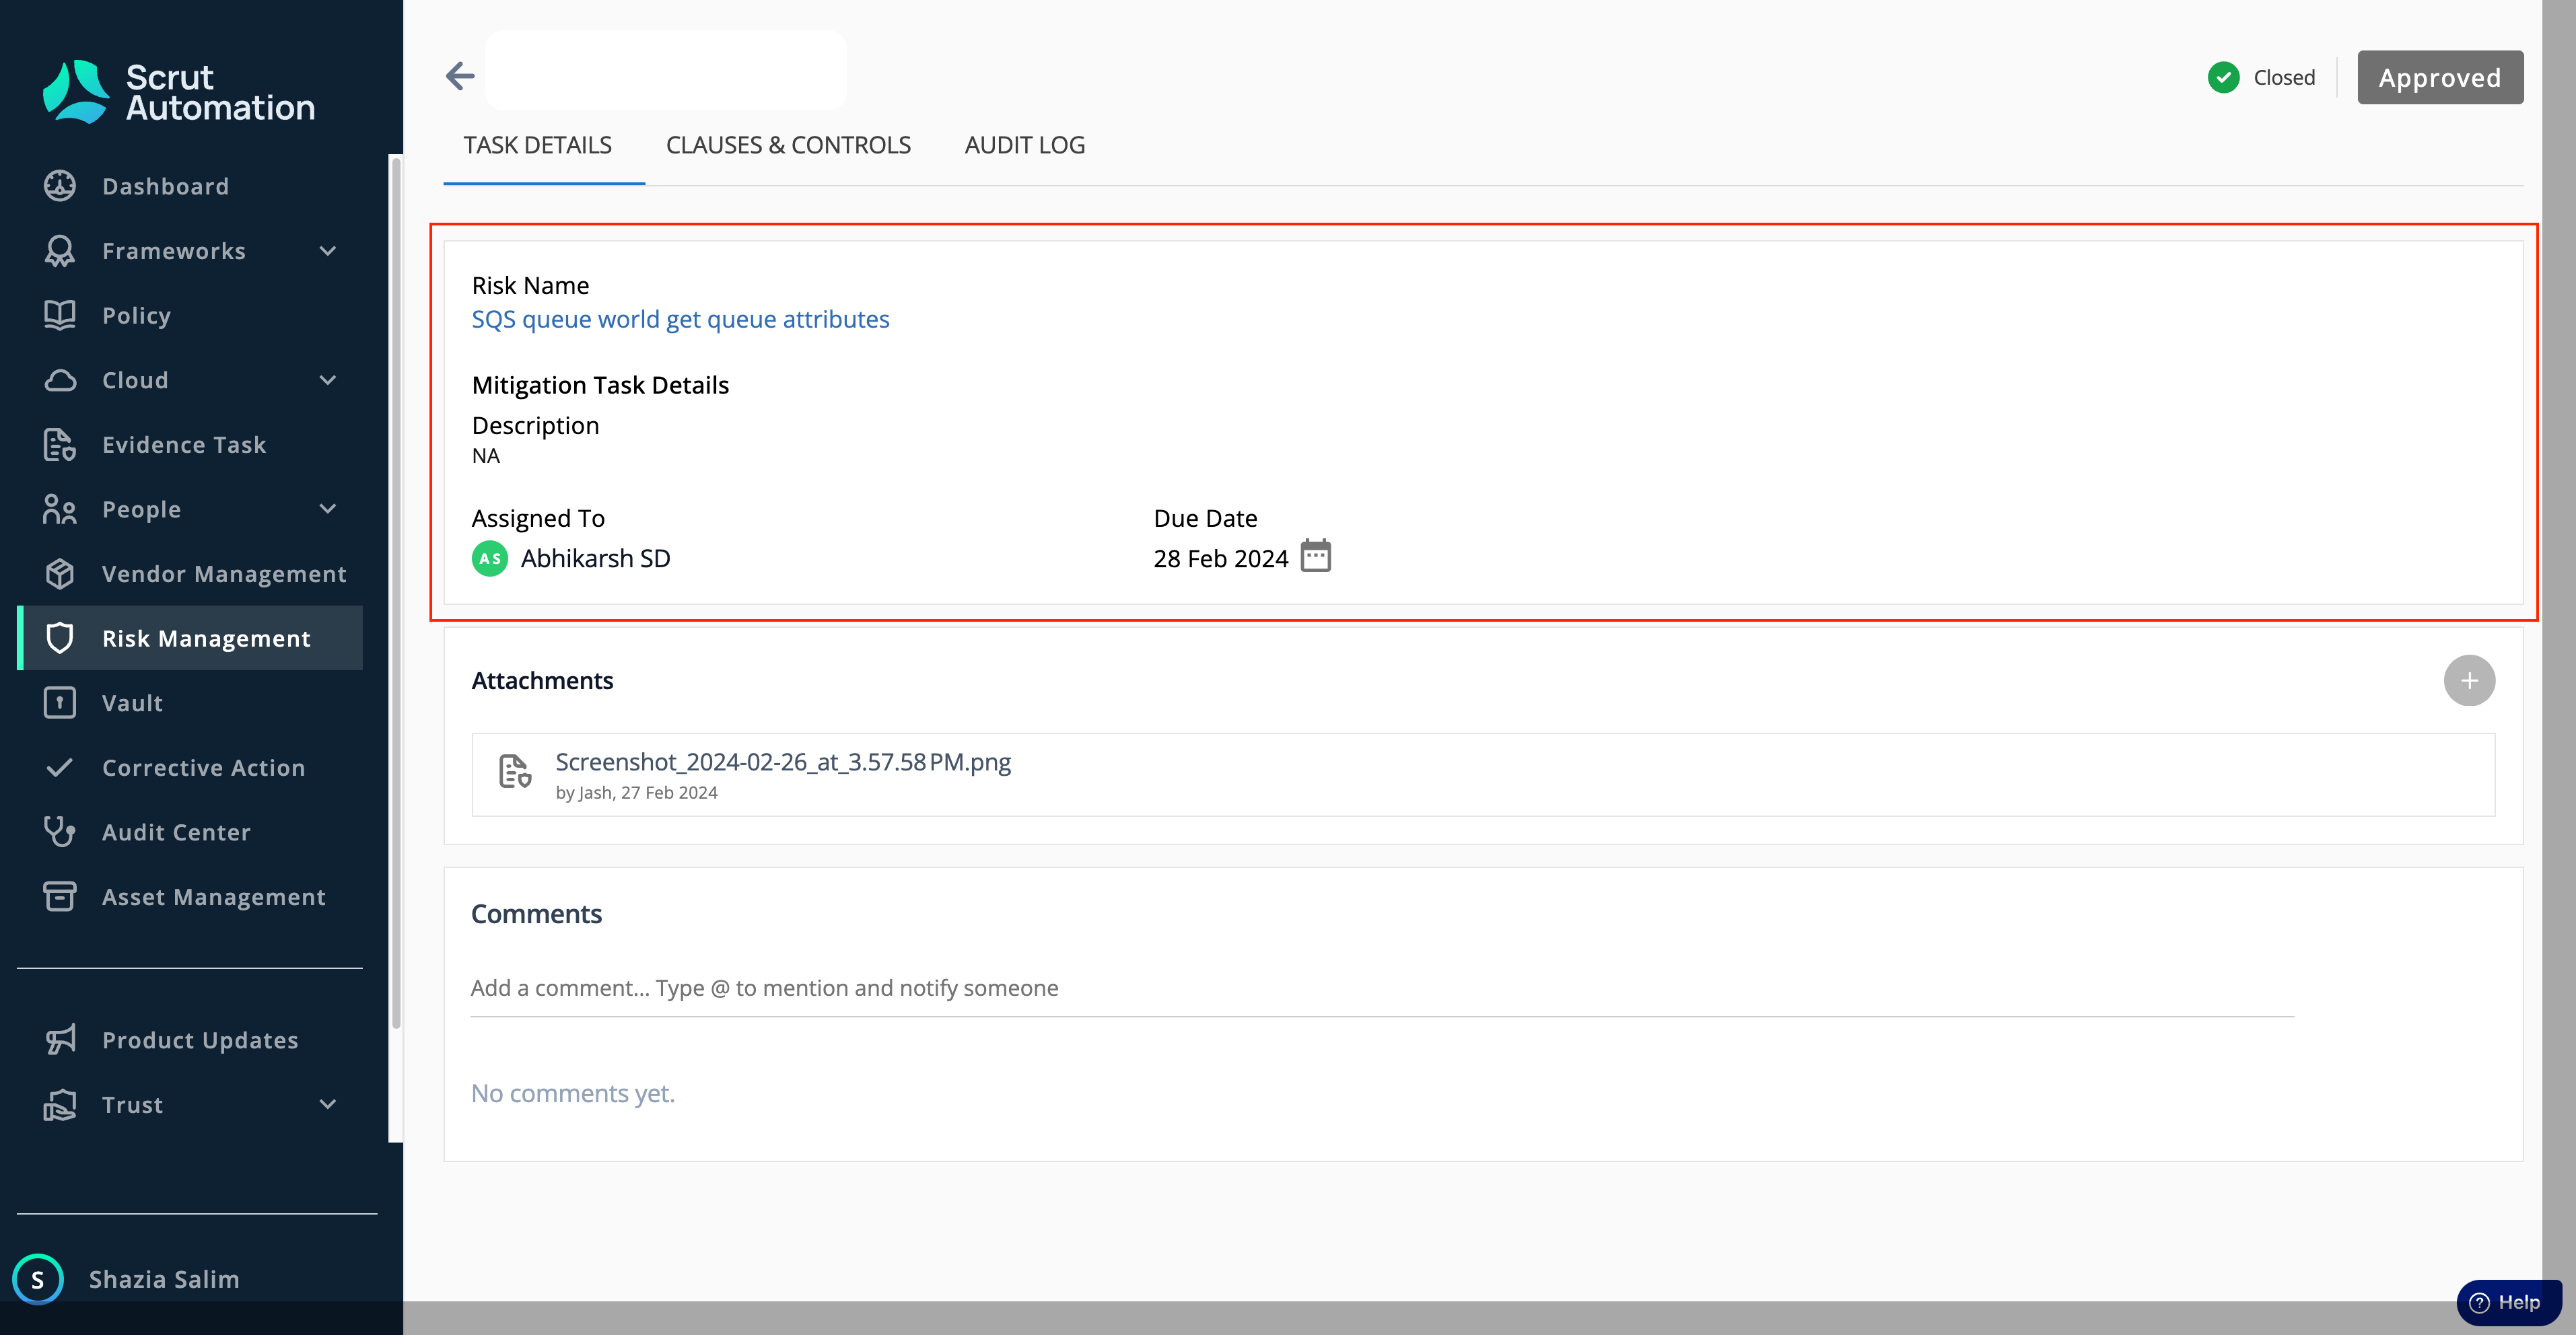Select Risk Management in the sidebar
The image size is (2576, 1335).
[190, 638]
